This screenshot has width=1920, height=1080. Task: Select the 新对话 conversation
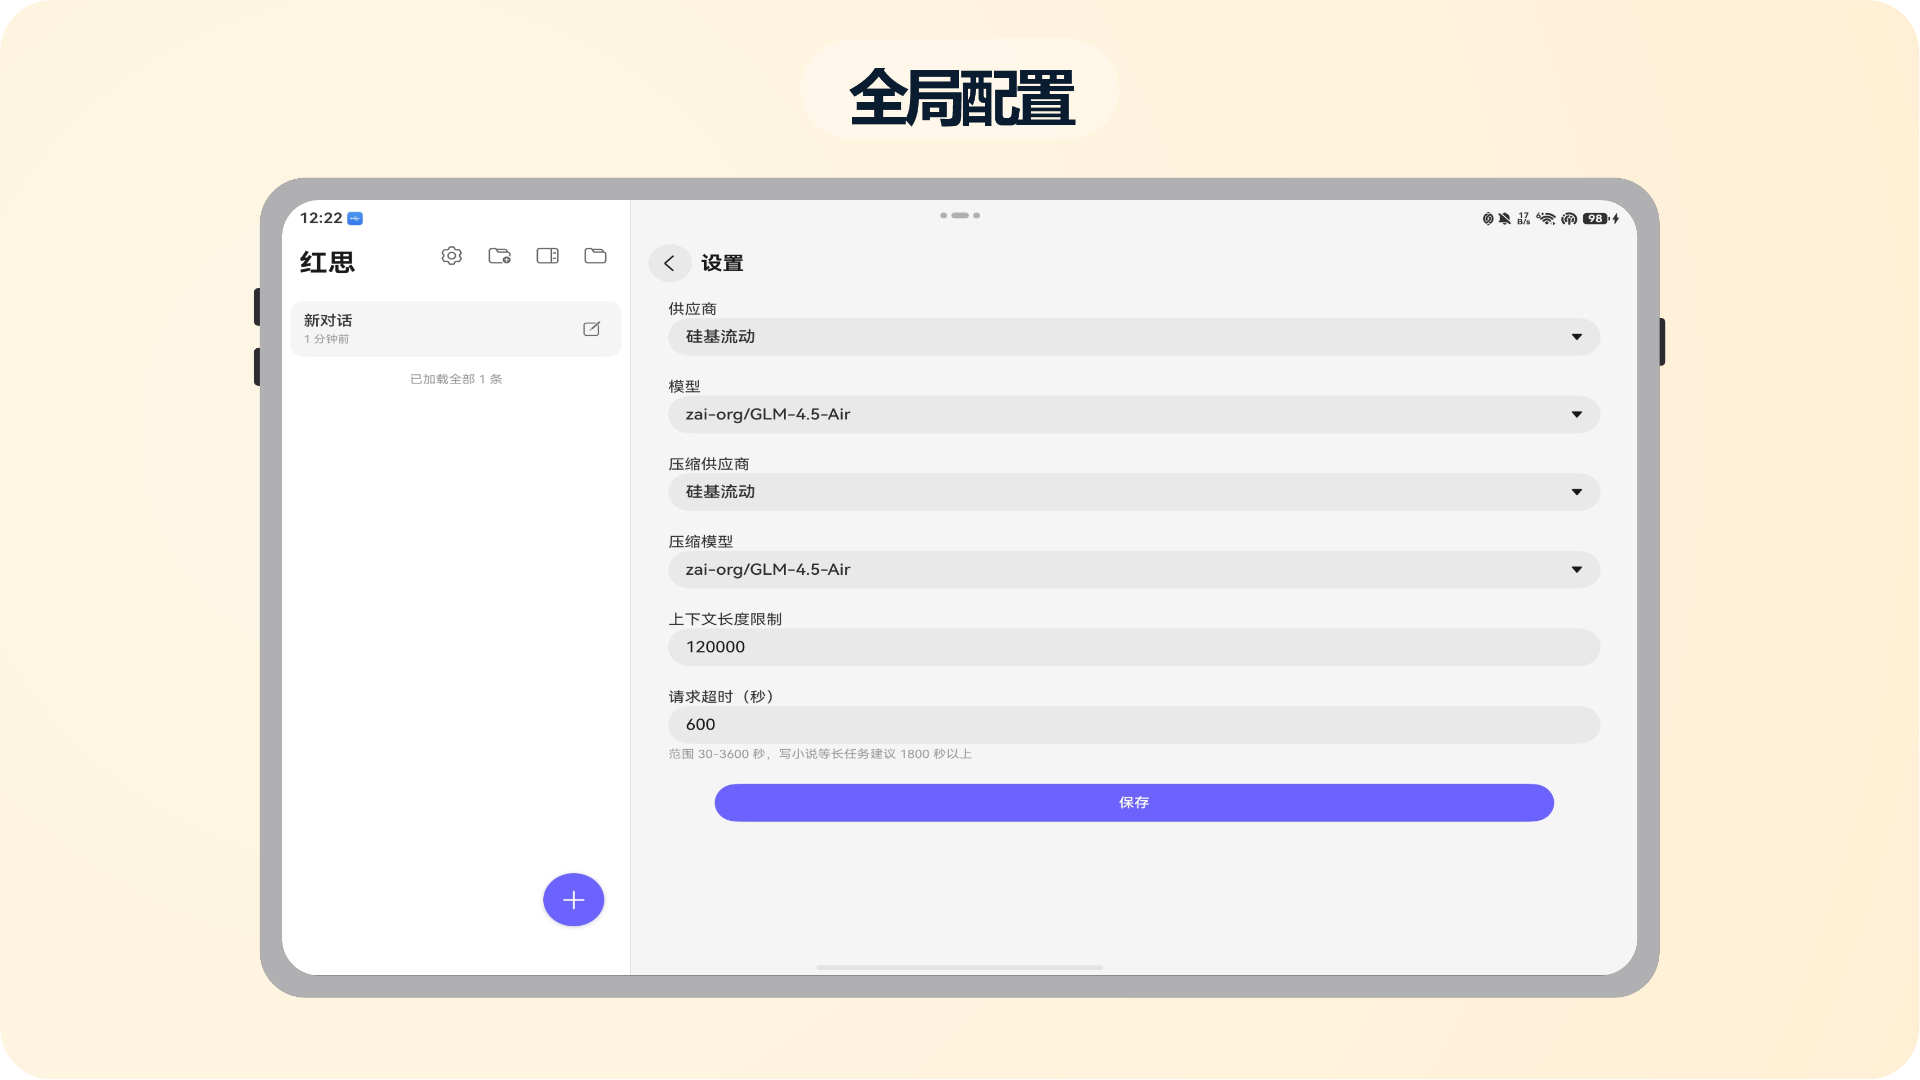coord(456,329)
